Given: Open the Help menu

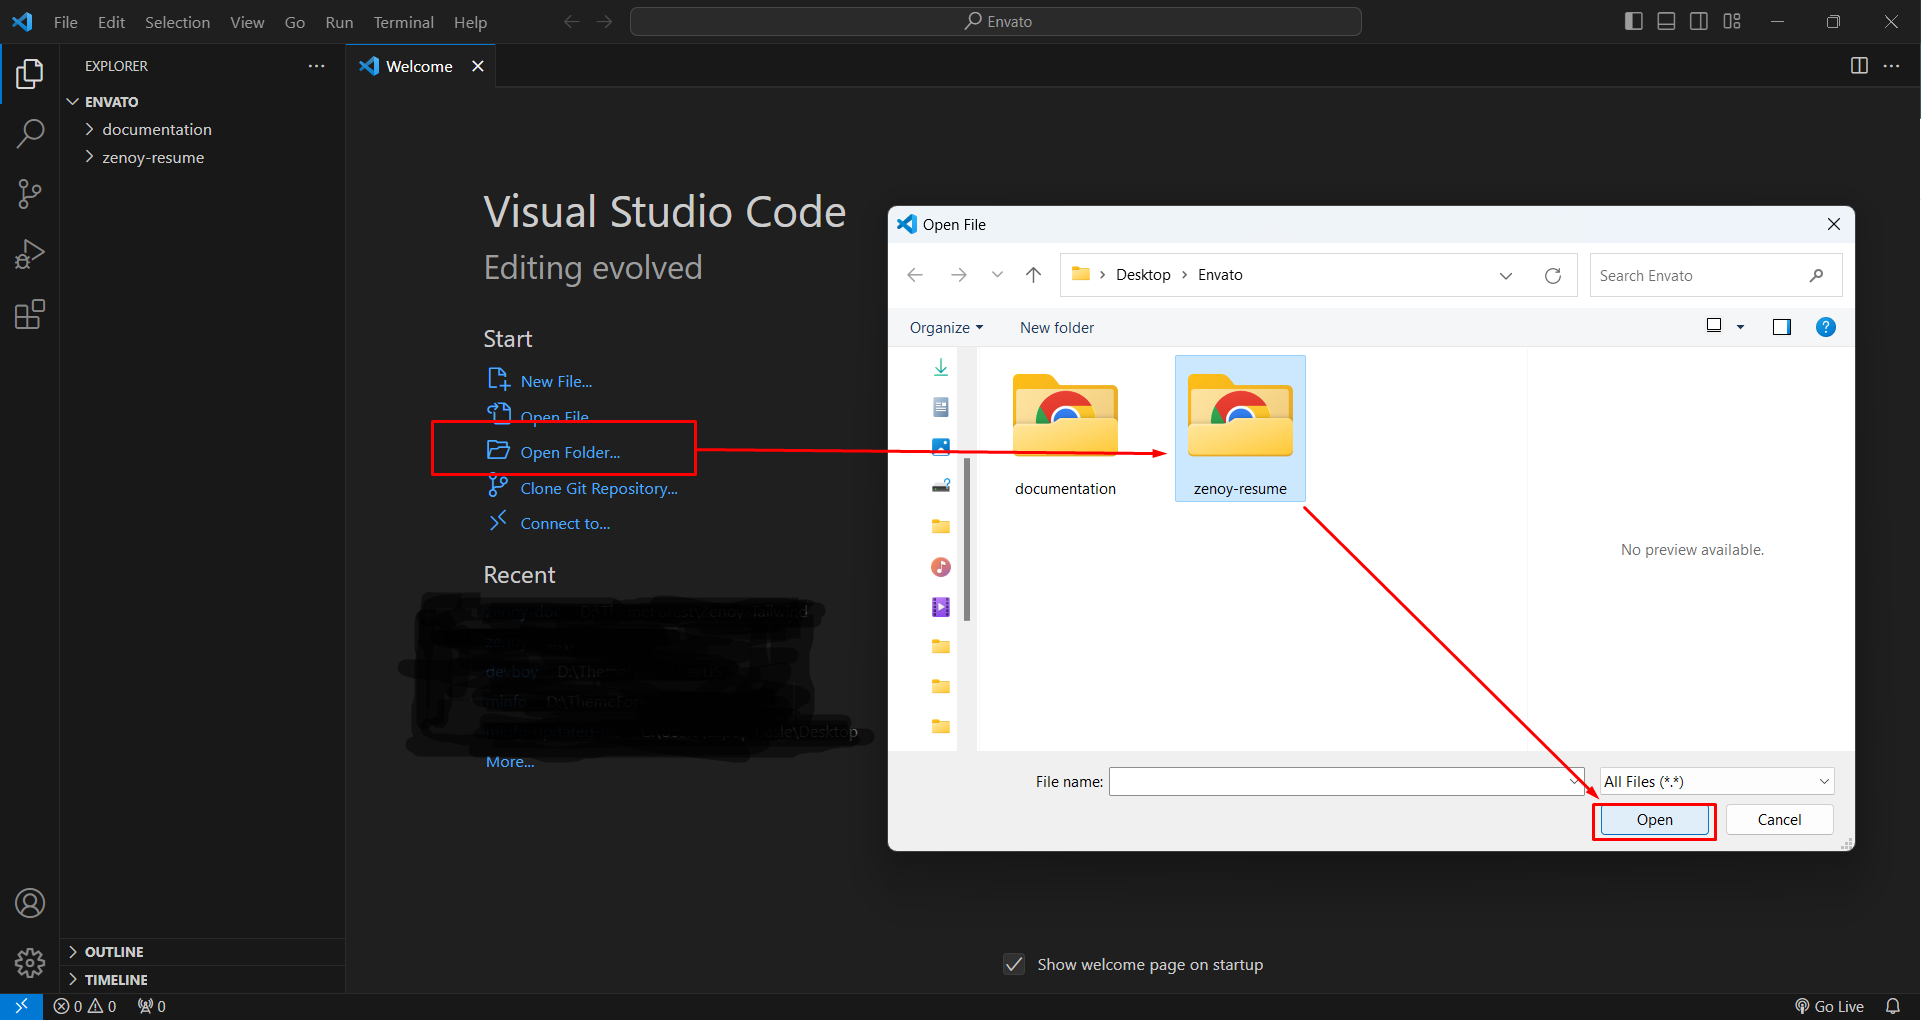Looking at the screenshot, I should (470, 22).
